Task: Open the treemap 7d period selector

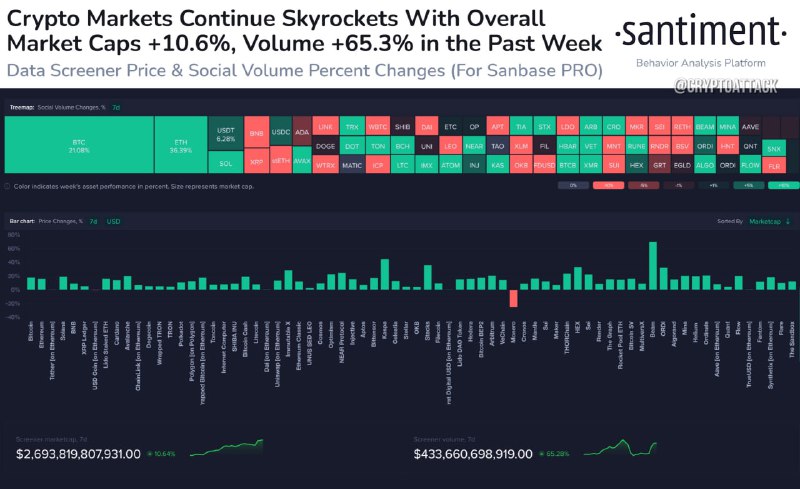Action: point(116,108)
